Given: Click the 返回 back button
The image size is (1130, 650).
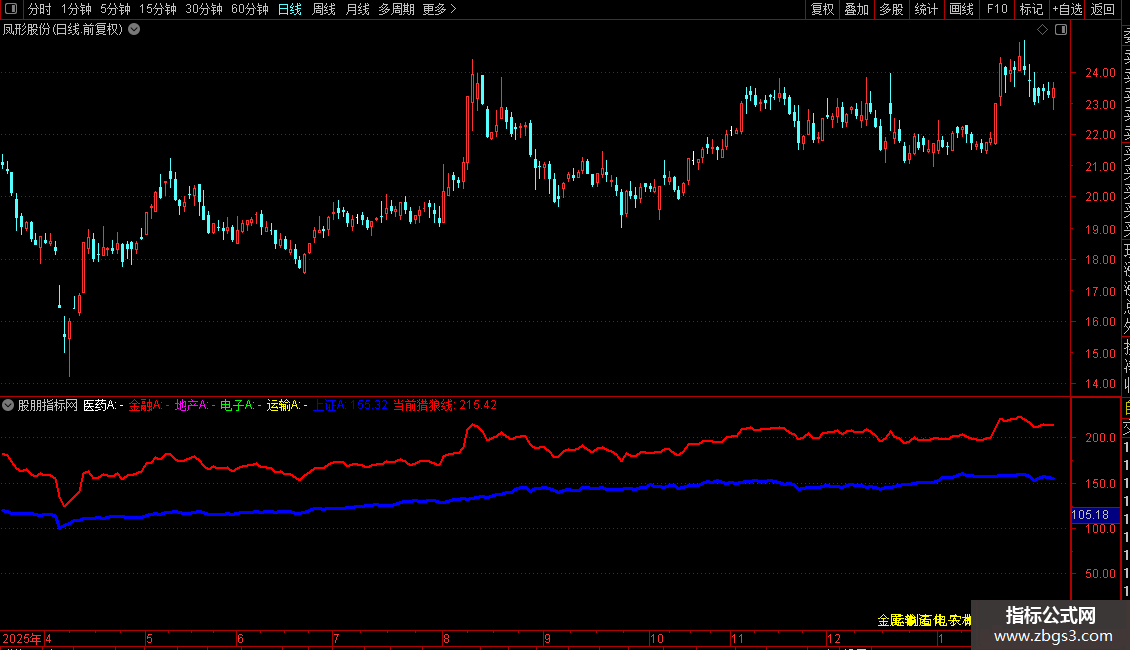Looking at the screenshot, I should click(1103, 9).
